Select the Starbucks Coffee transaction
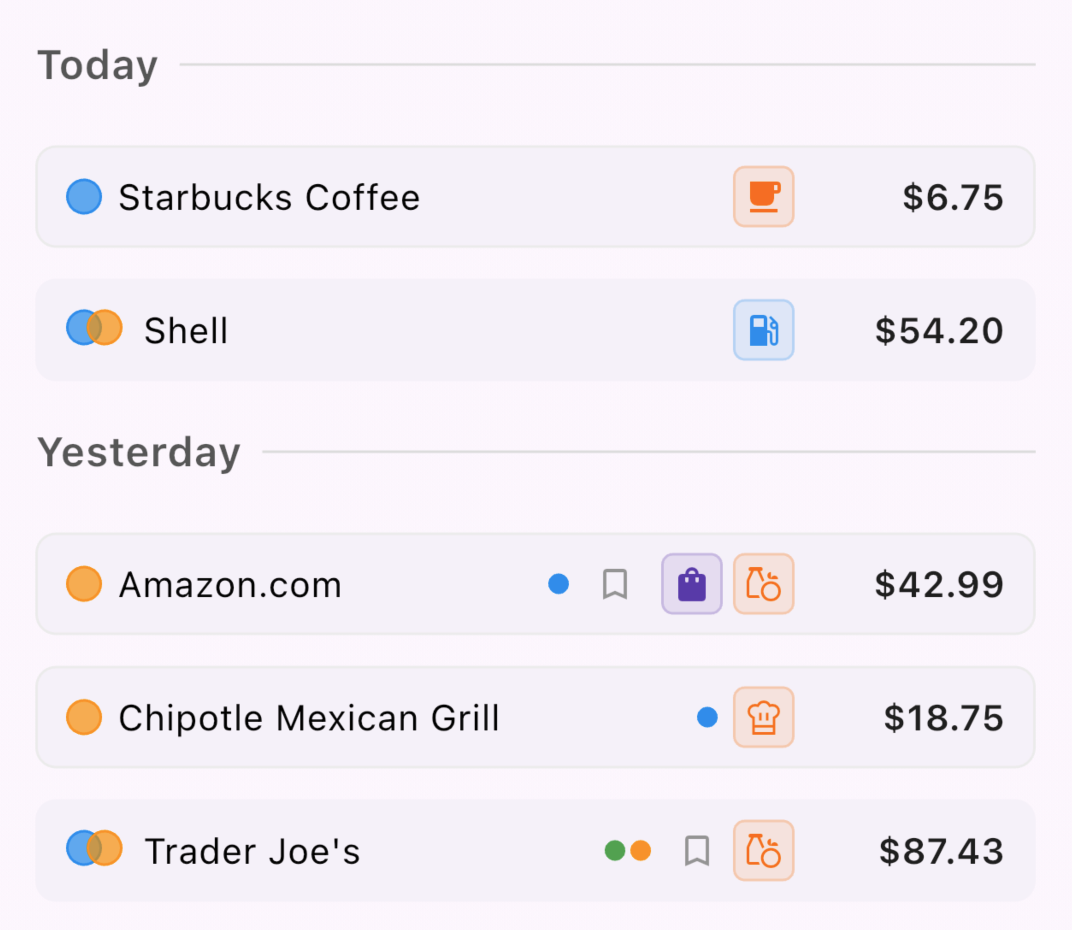Viewport: 1072px width, 930px height. click(x=400, y=196)
